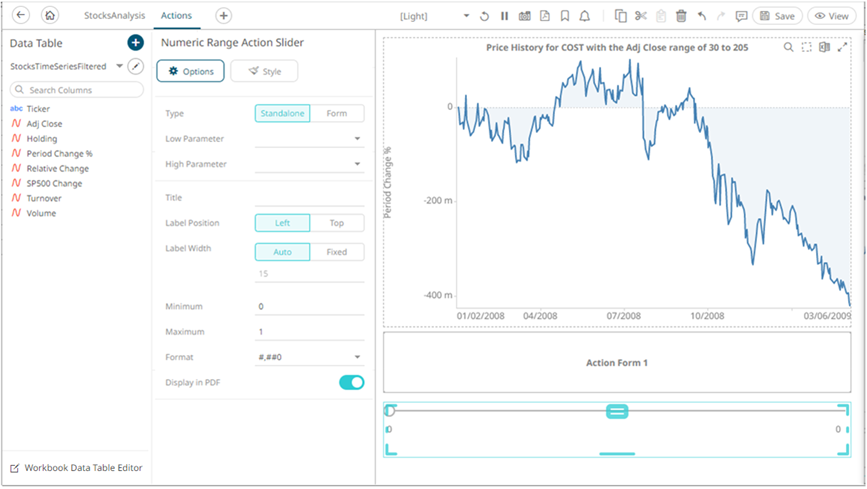Click the back arrow icon
This screenshot has height=489, width=867.
pyautogui.click(x=22, y=16)
